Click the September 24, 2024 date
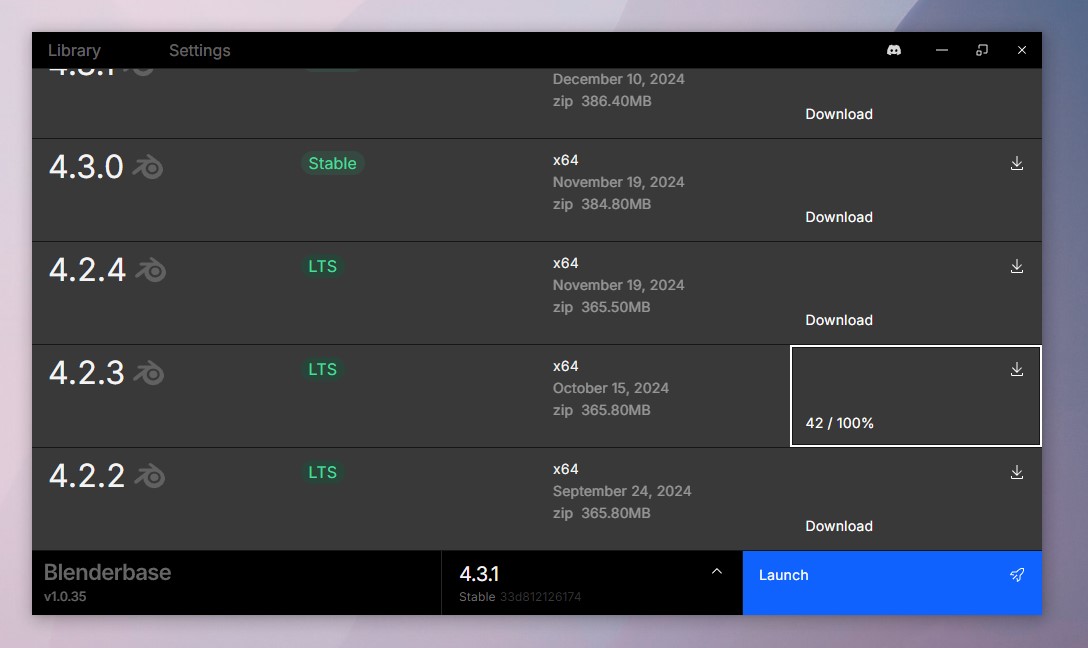The width and height of the screenshot is (1088, 648). 622,491
